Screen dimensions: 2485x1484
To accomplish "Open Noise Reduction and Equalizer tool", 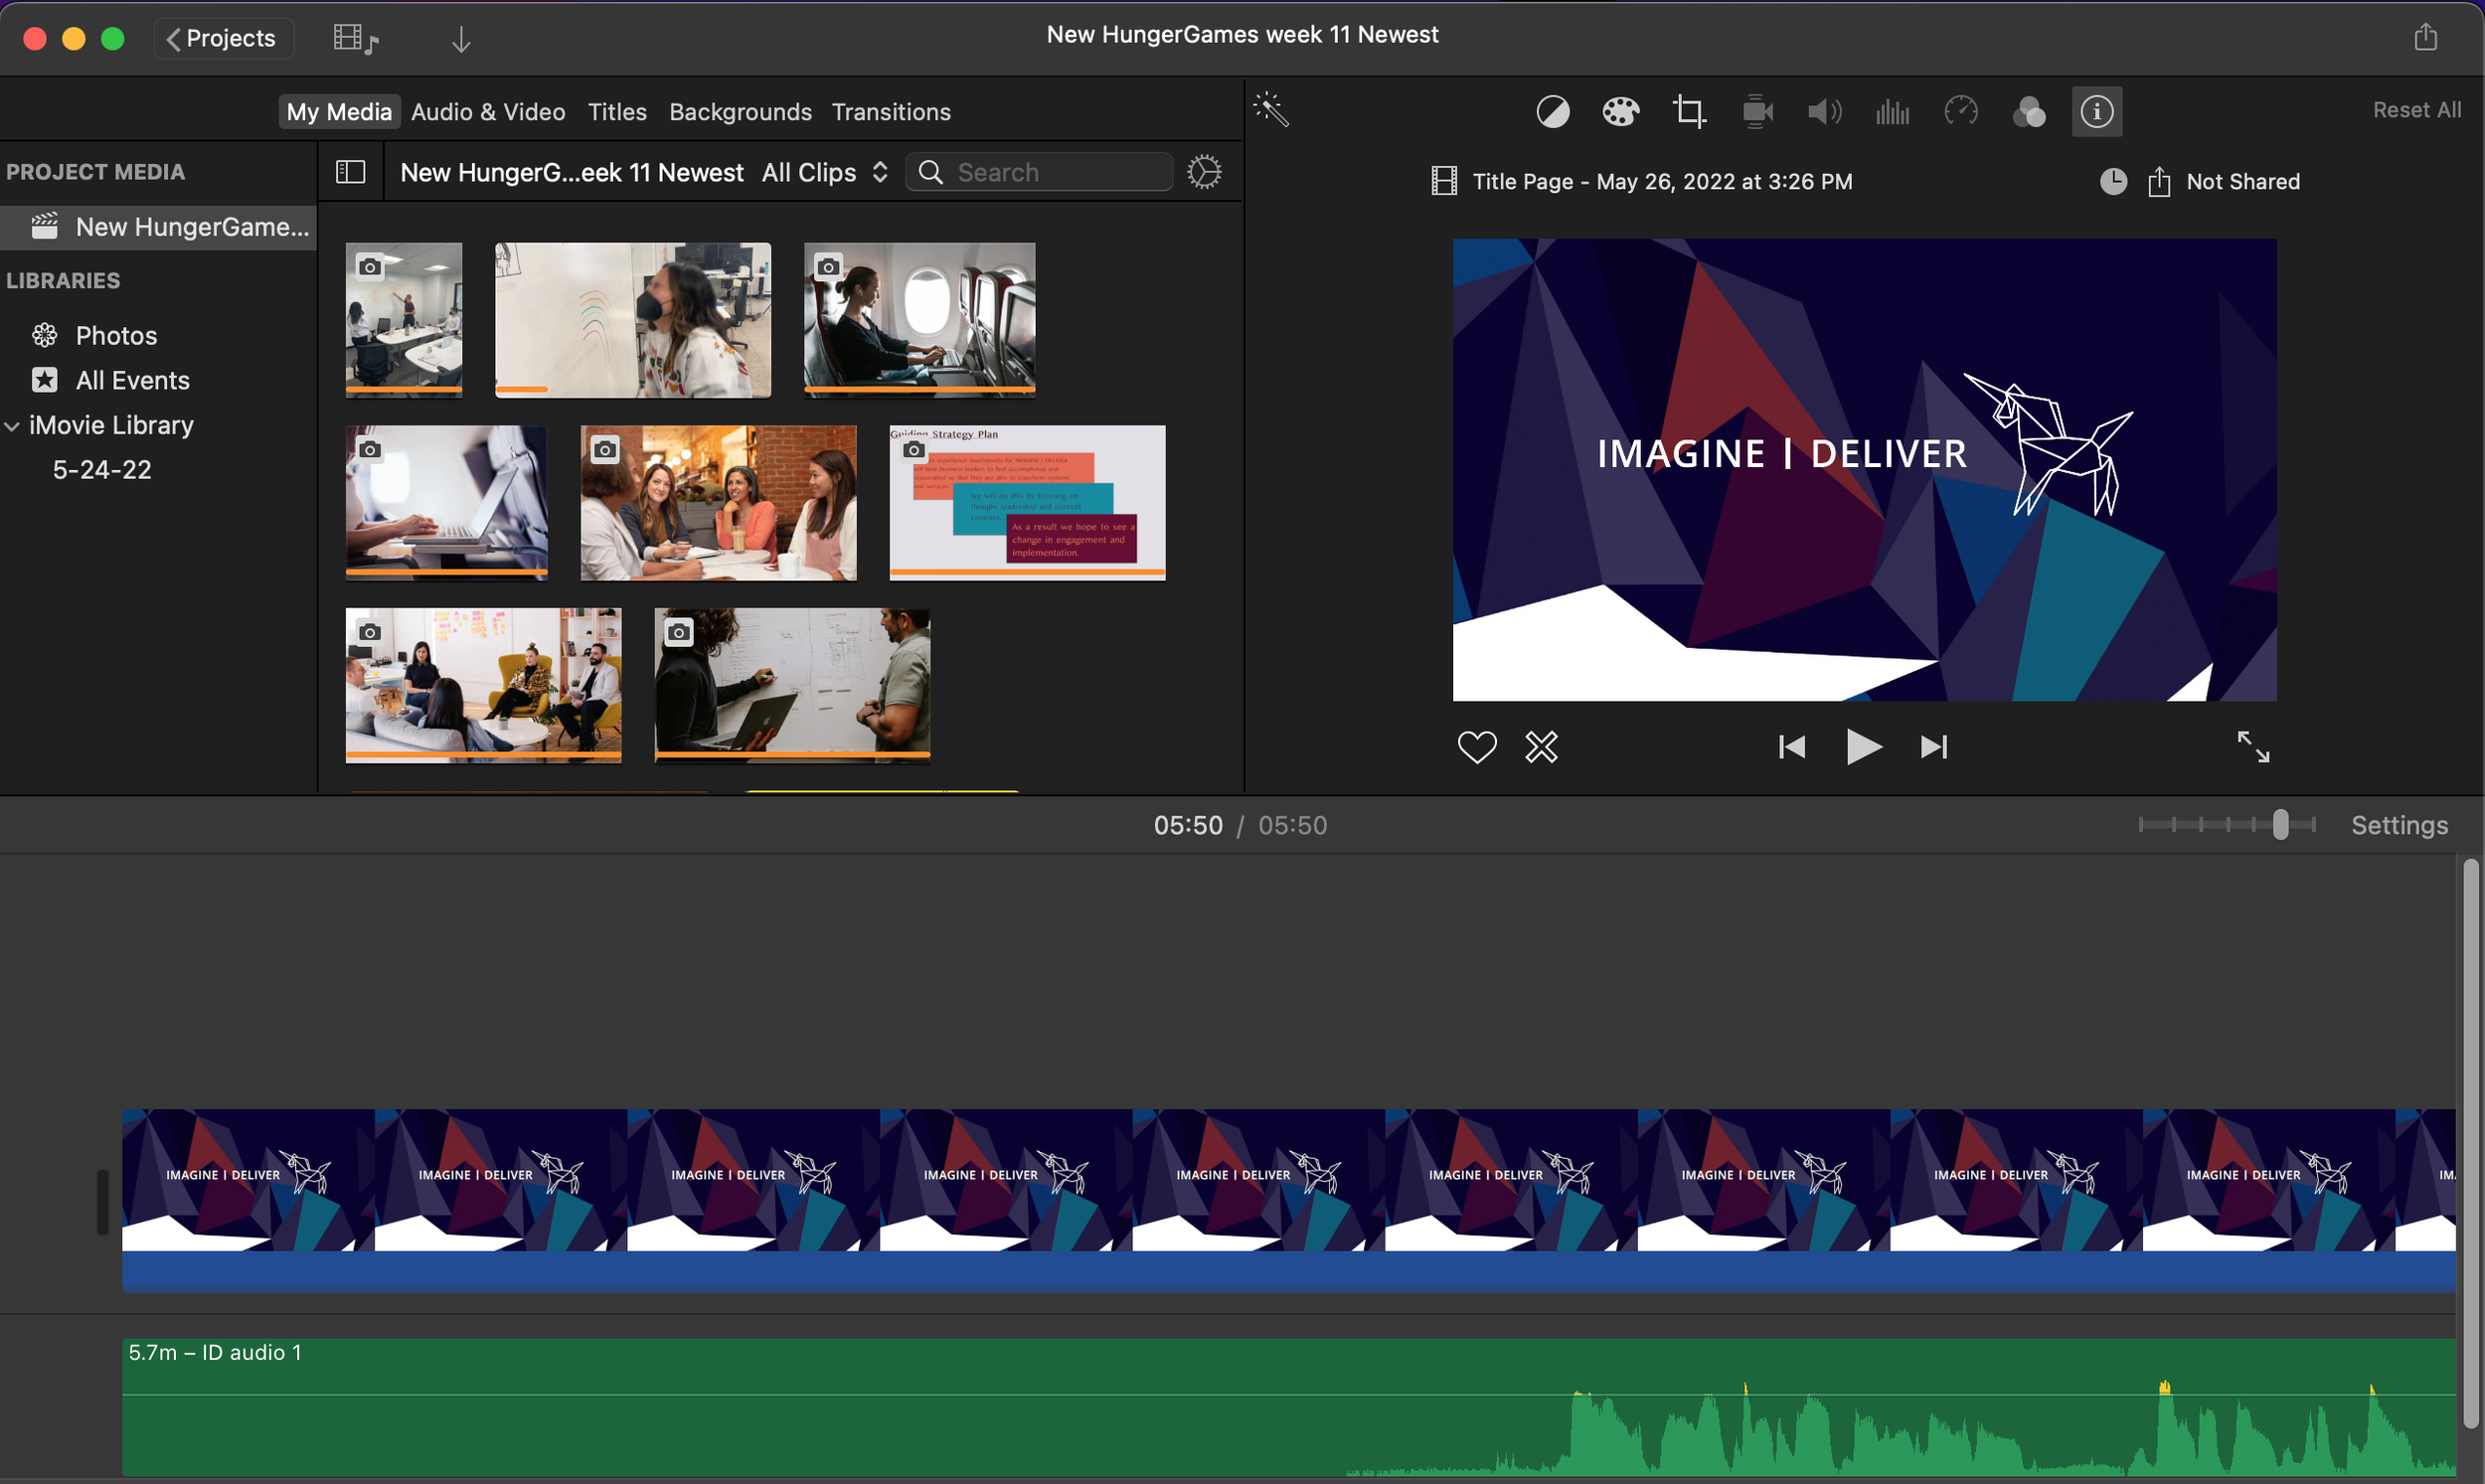I will coord(1892,111).
